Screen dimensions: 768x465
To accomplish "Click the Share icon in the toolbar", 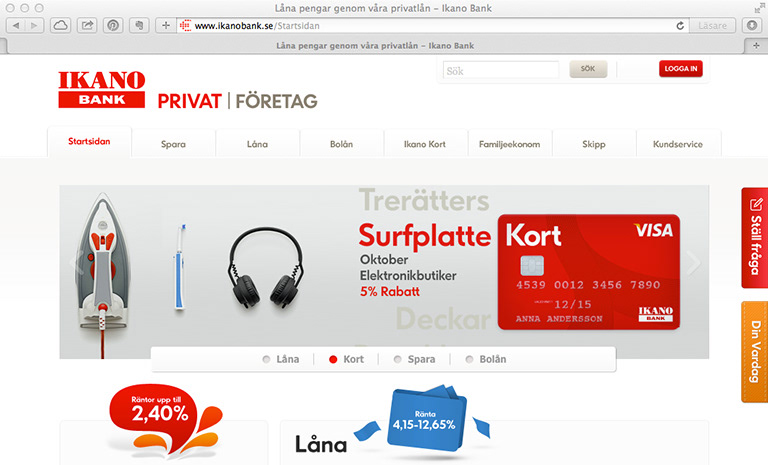I will pos(87,25).
